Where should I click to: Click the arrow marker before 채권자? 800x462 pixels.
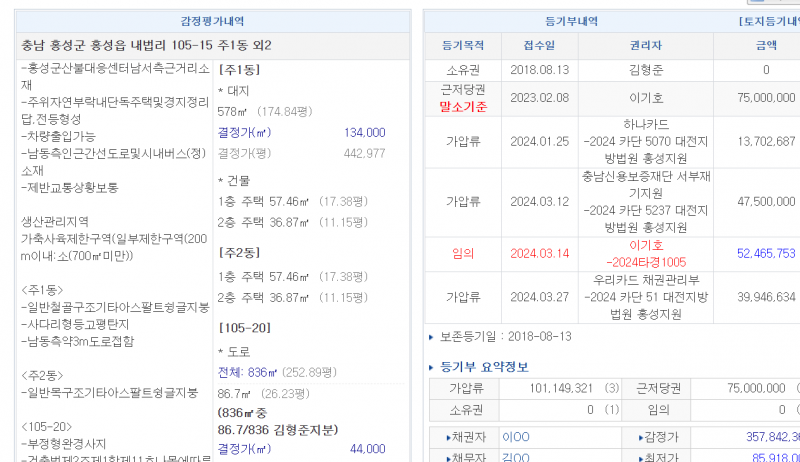449,437
